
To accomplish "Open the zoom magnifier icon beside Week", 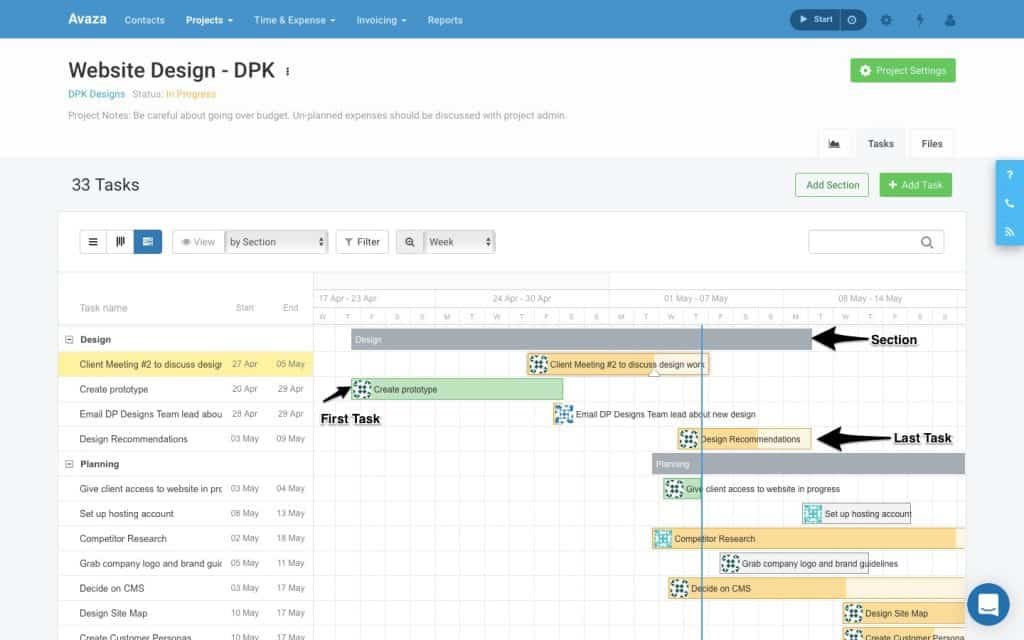I will [409, 241].
